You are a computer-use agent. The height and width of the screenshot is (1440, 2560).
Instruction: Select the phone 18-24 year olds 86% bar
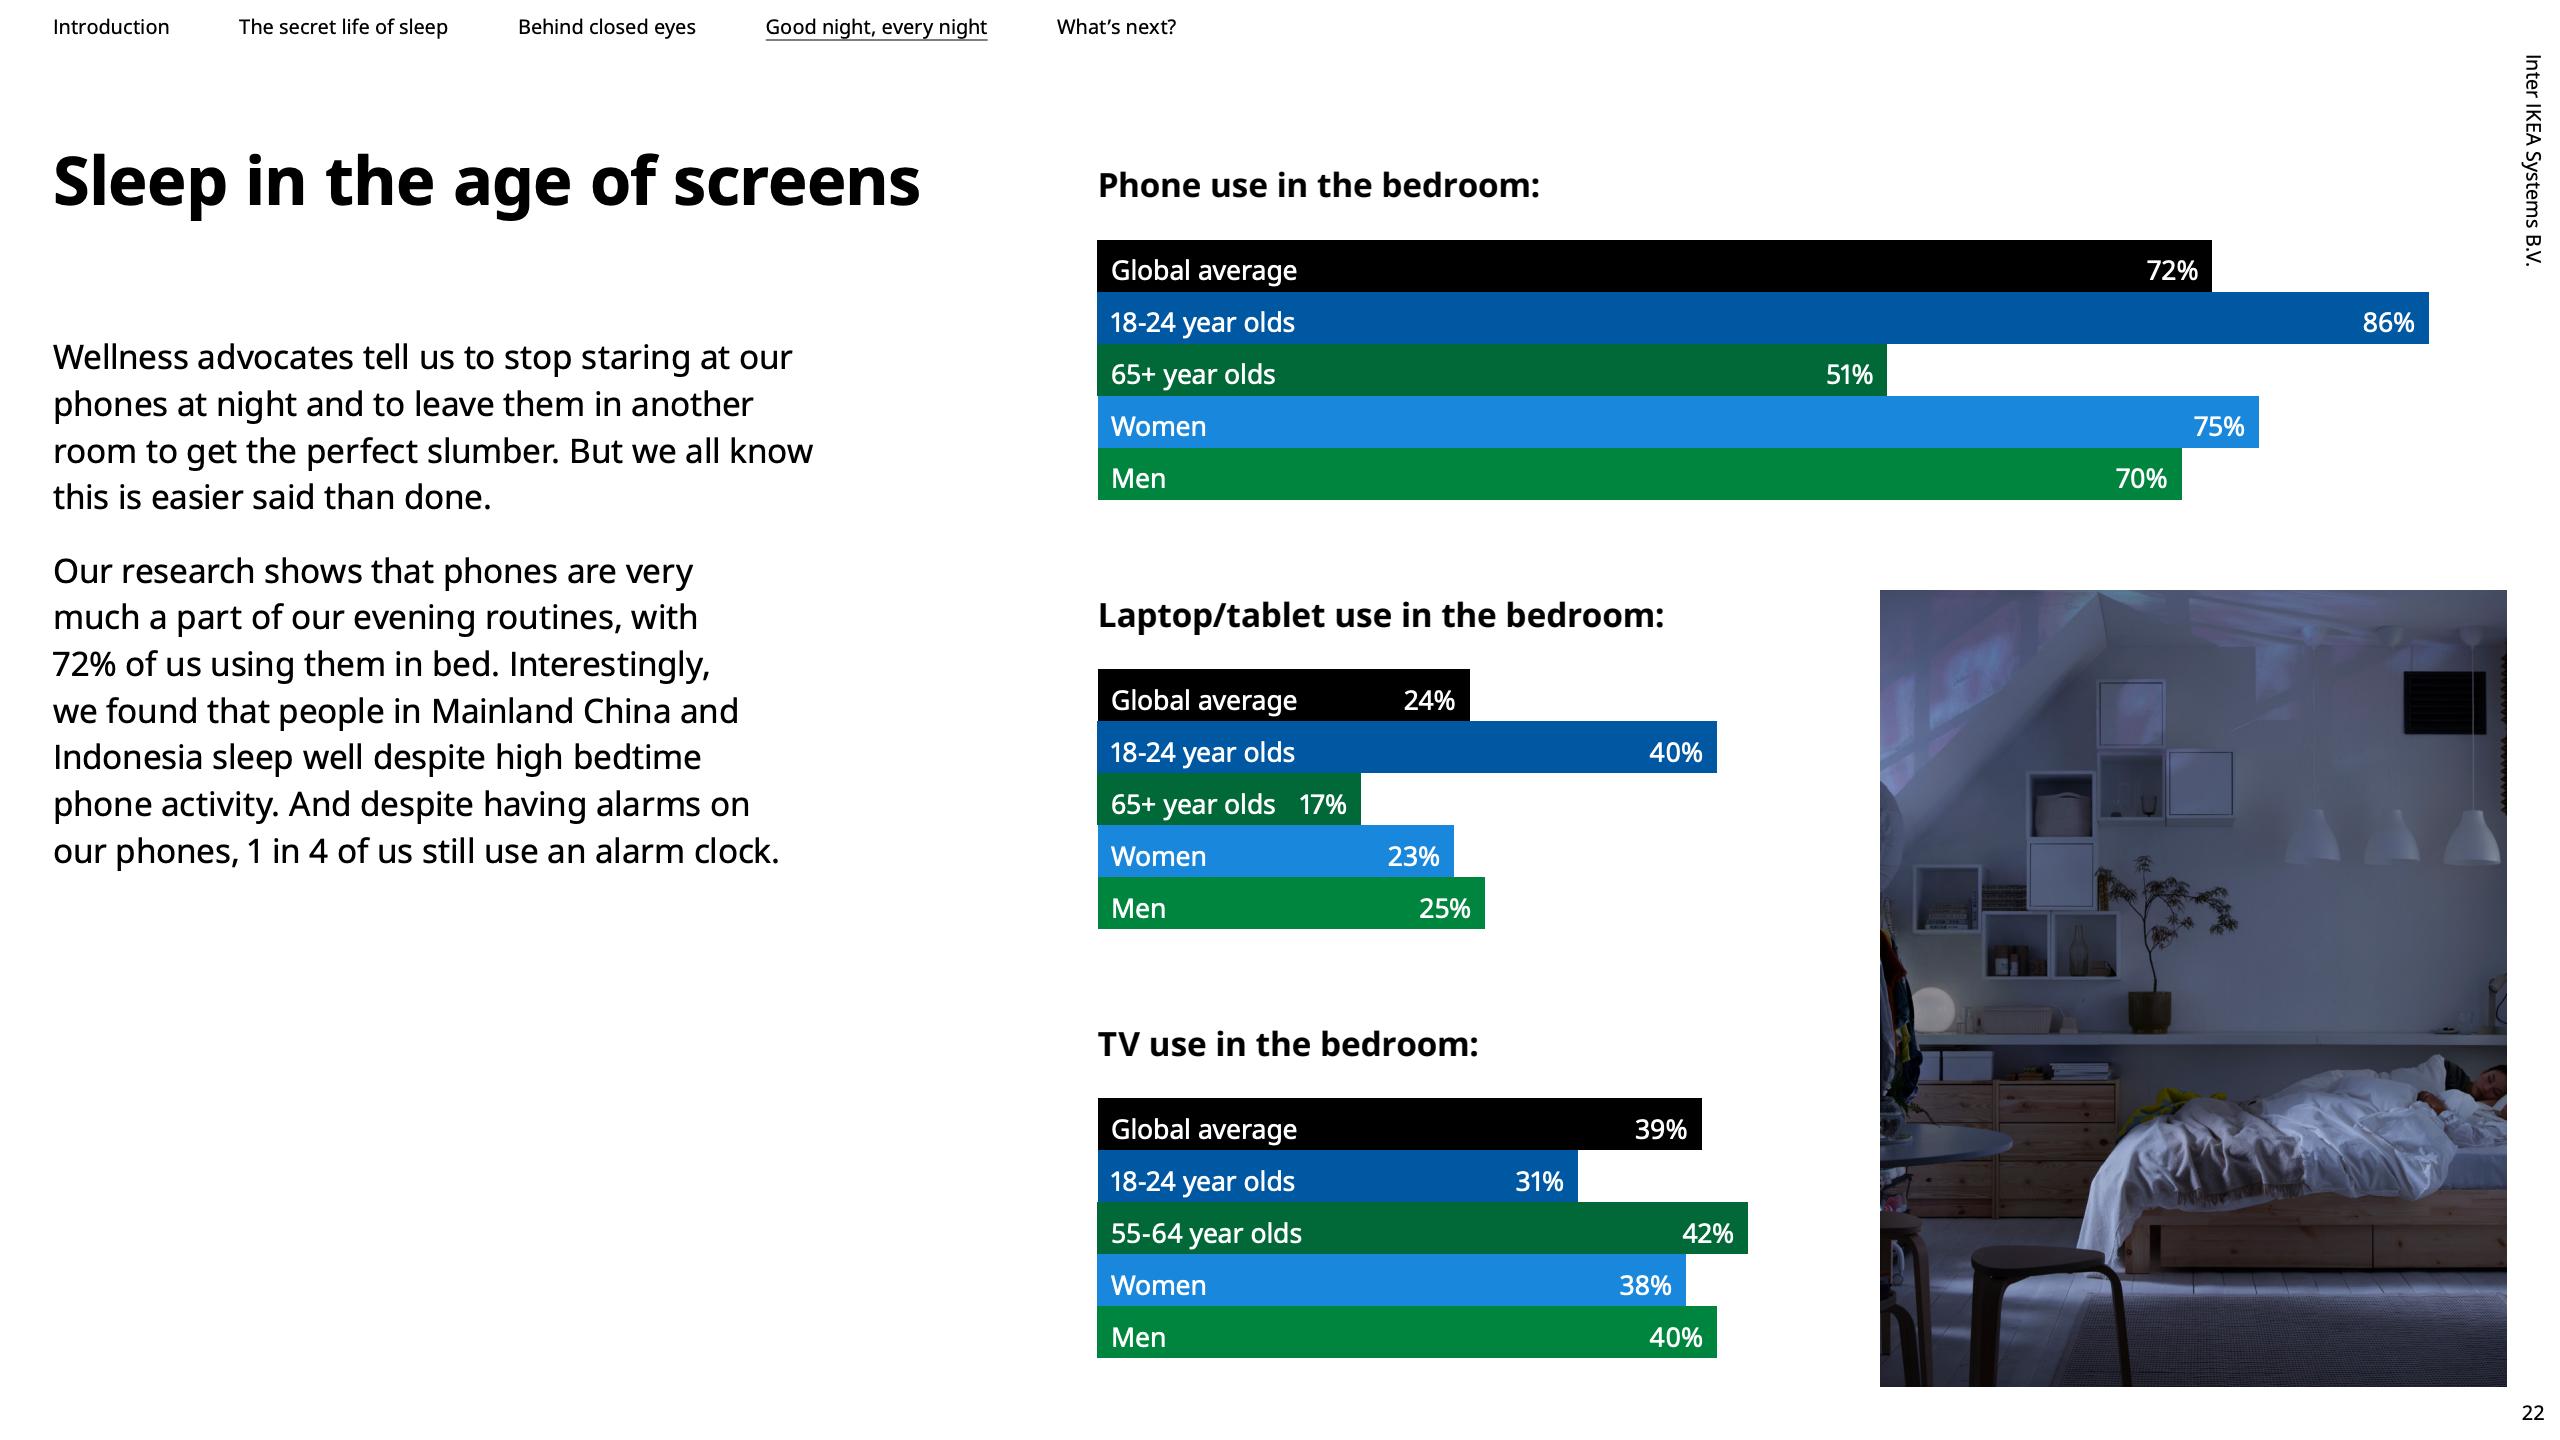1763,318
